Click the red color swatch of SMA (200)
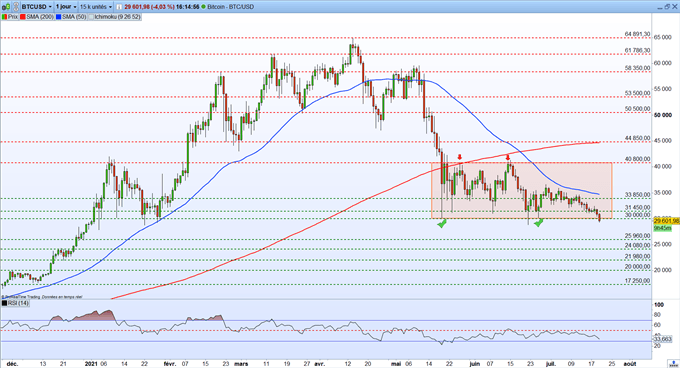This screenshot has height=368, width=680. coord(23,17)
